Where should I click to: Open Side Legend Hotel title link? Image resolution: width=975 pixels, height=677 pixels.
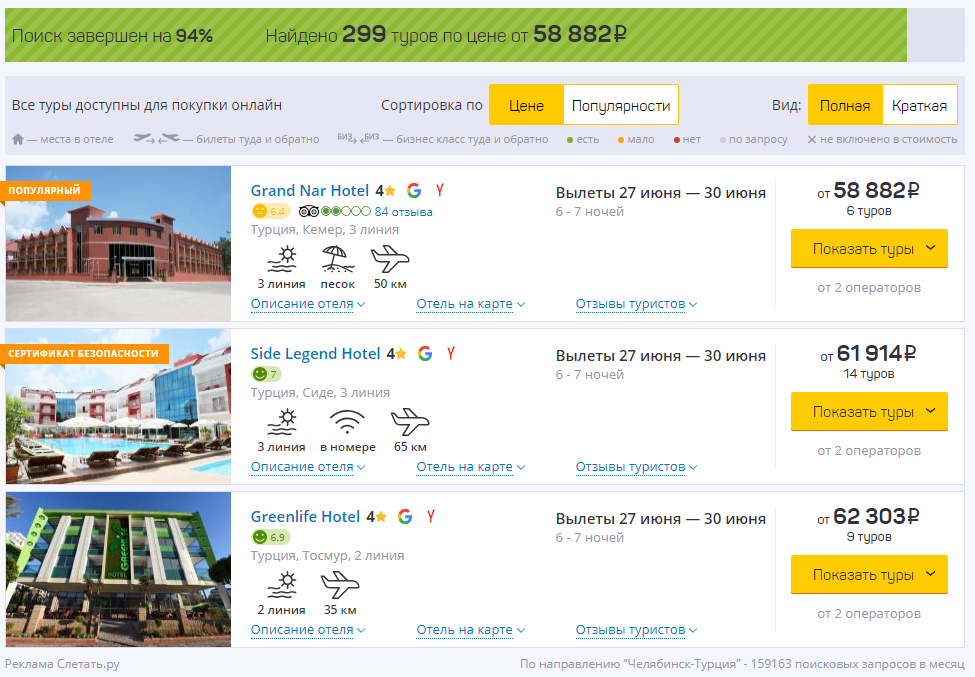315,353
